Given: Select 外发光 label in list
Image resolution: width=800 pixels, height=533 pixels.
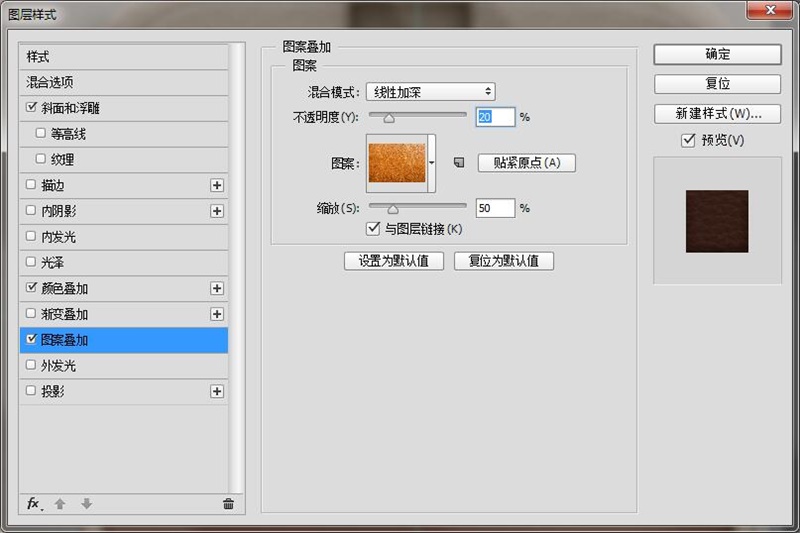Looking at the screenshot, I should [x=58, y=366].
